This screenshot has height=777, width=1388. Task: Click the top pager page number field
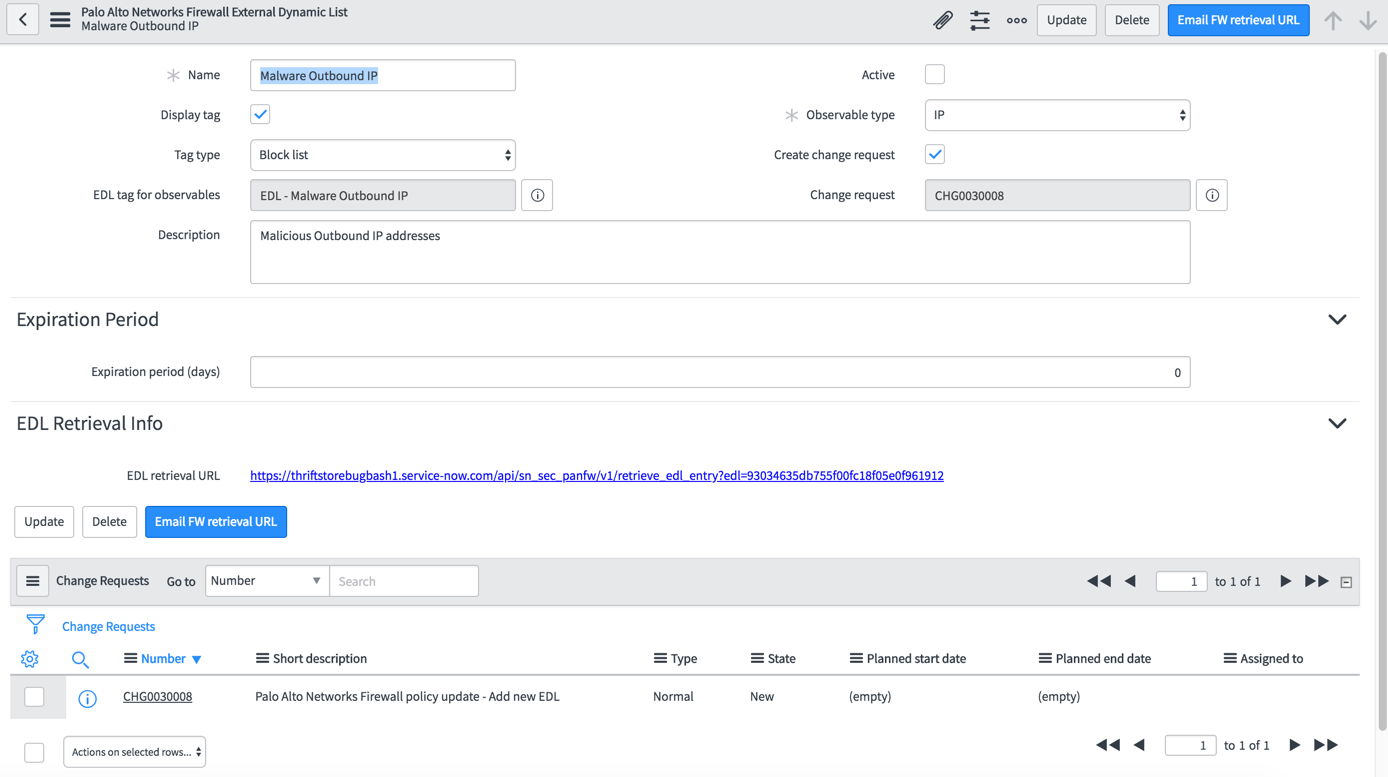[1181, 581]
